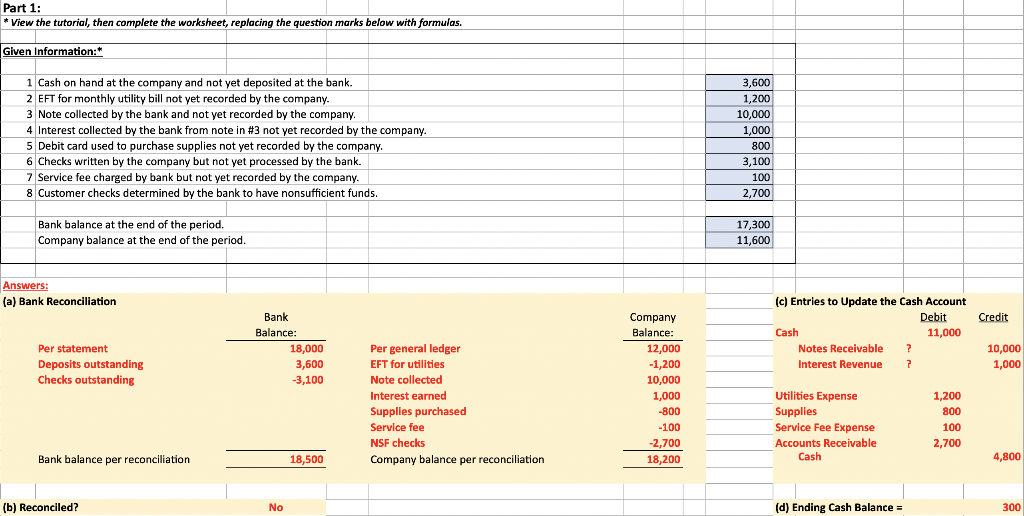The height and width of the screenshot is (516, 1024).
Task: Click '(c) Entries to Update the Cash Account' heading
Action: (x=870, y=301)
